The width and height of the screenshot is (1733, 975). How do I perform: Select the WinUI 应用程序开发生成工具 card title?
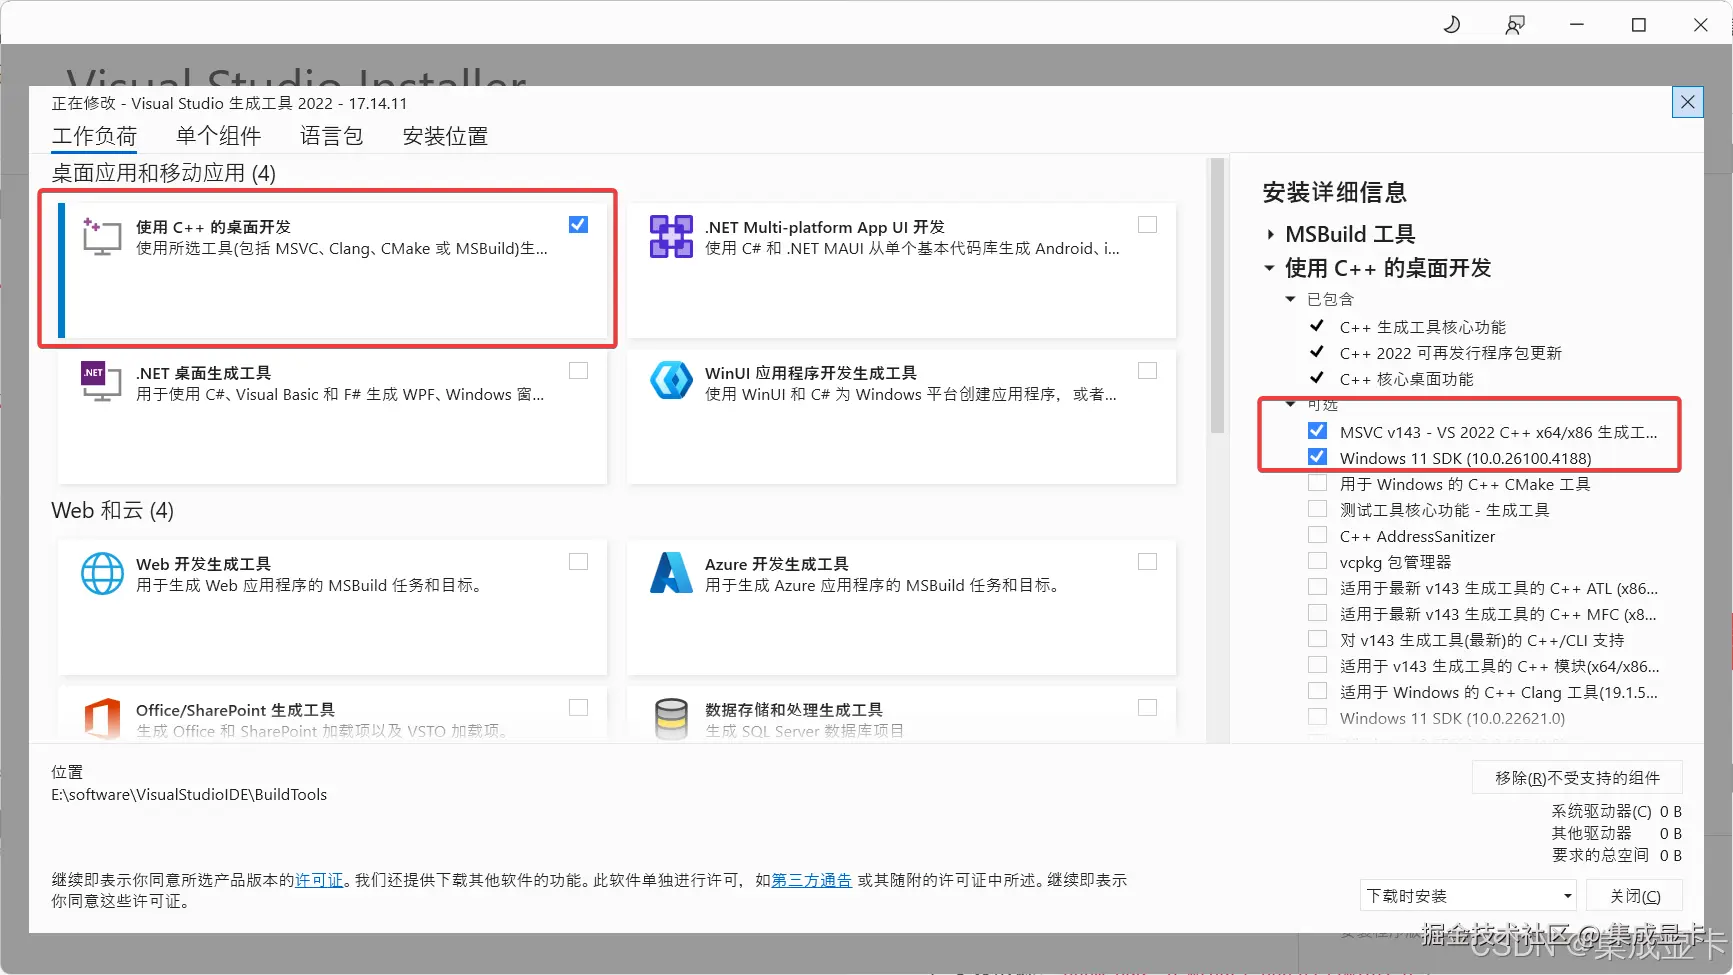[810, 373]
